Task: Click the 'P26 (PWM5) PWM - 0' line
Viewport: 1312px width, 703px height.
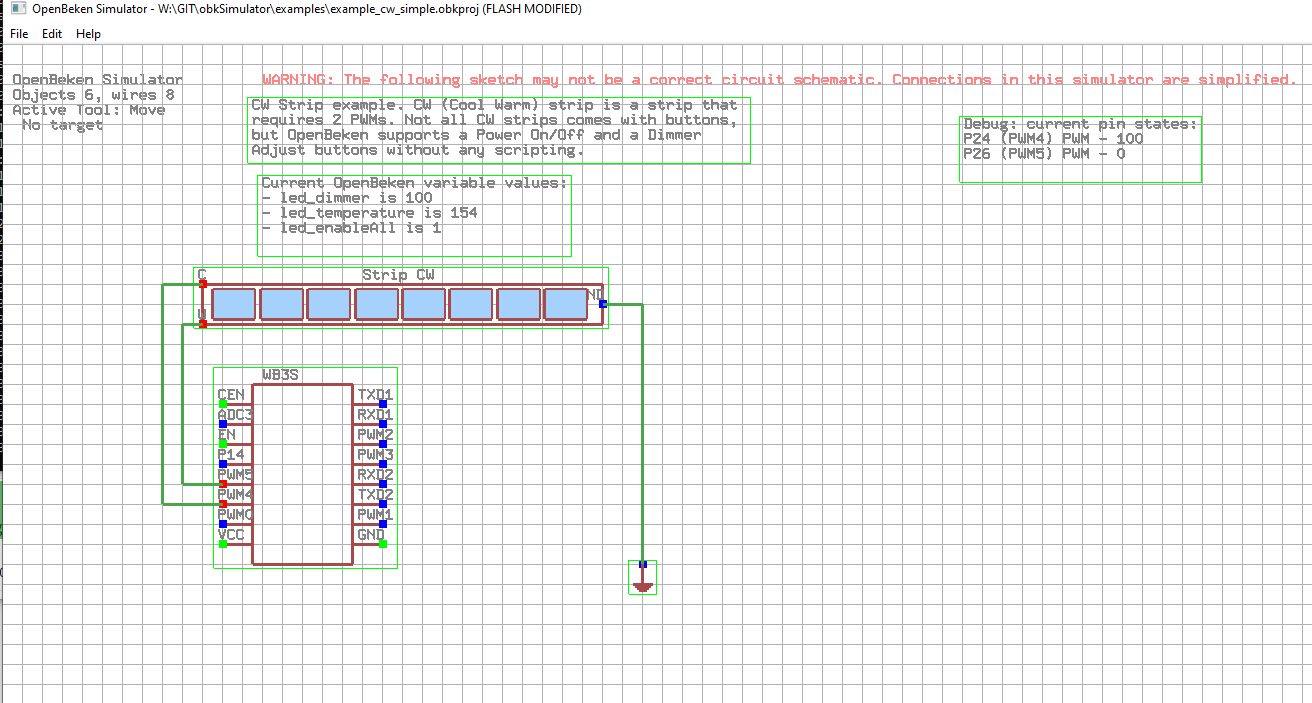Action: [x=1044, y=154]
